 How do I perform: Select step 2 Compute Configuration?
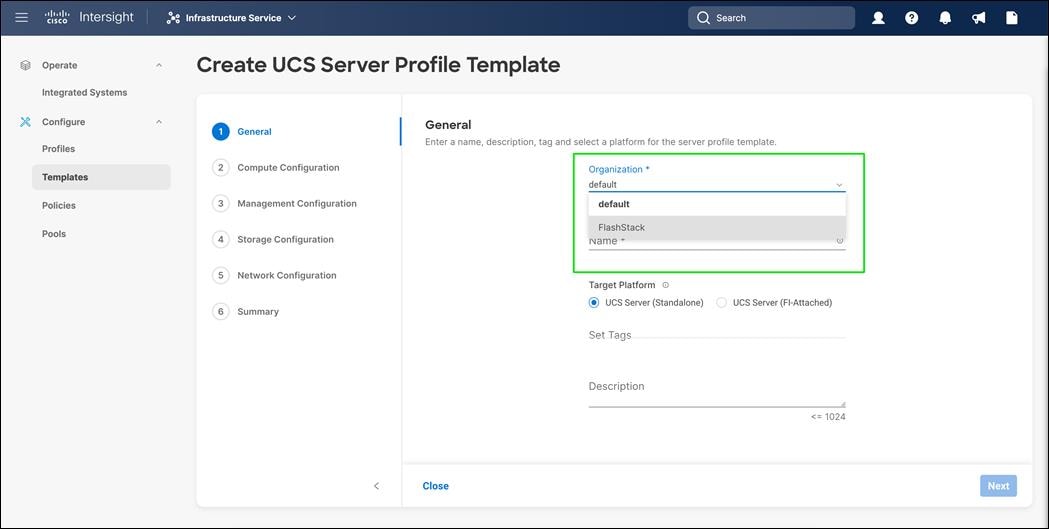click(276, 168)
